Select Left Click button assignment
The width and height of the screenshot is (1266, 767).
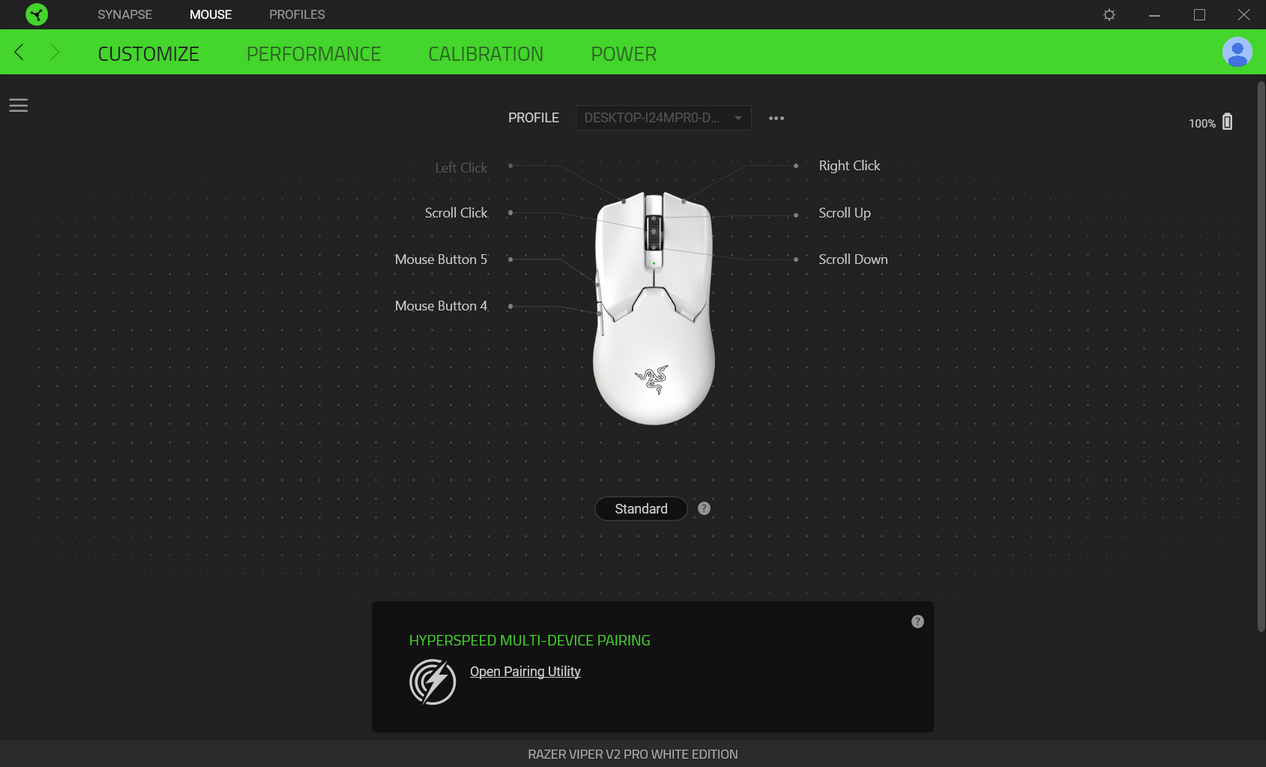point(461,167)
